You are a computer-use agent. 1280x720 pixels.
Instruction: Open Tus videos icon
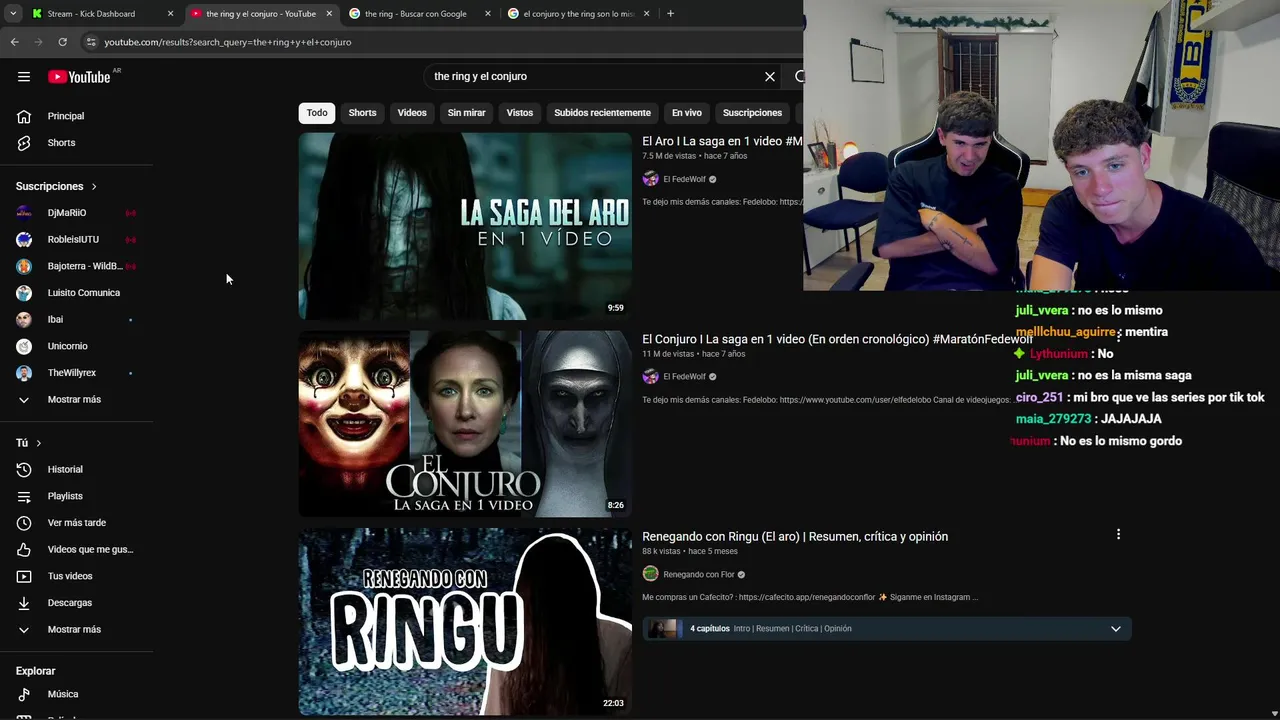(24, 576)
